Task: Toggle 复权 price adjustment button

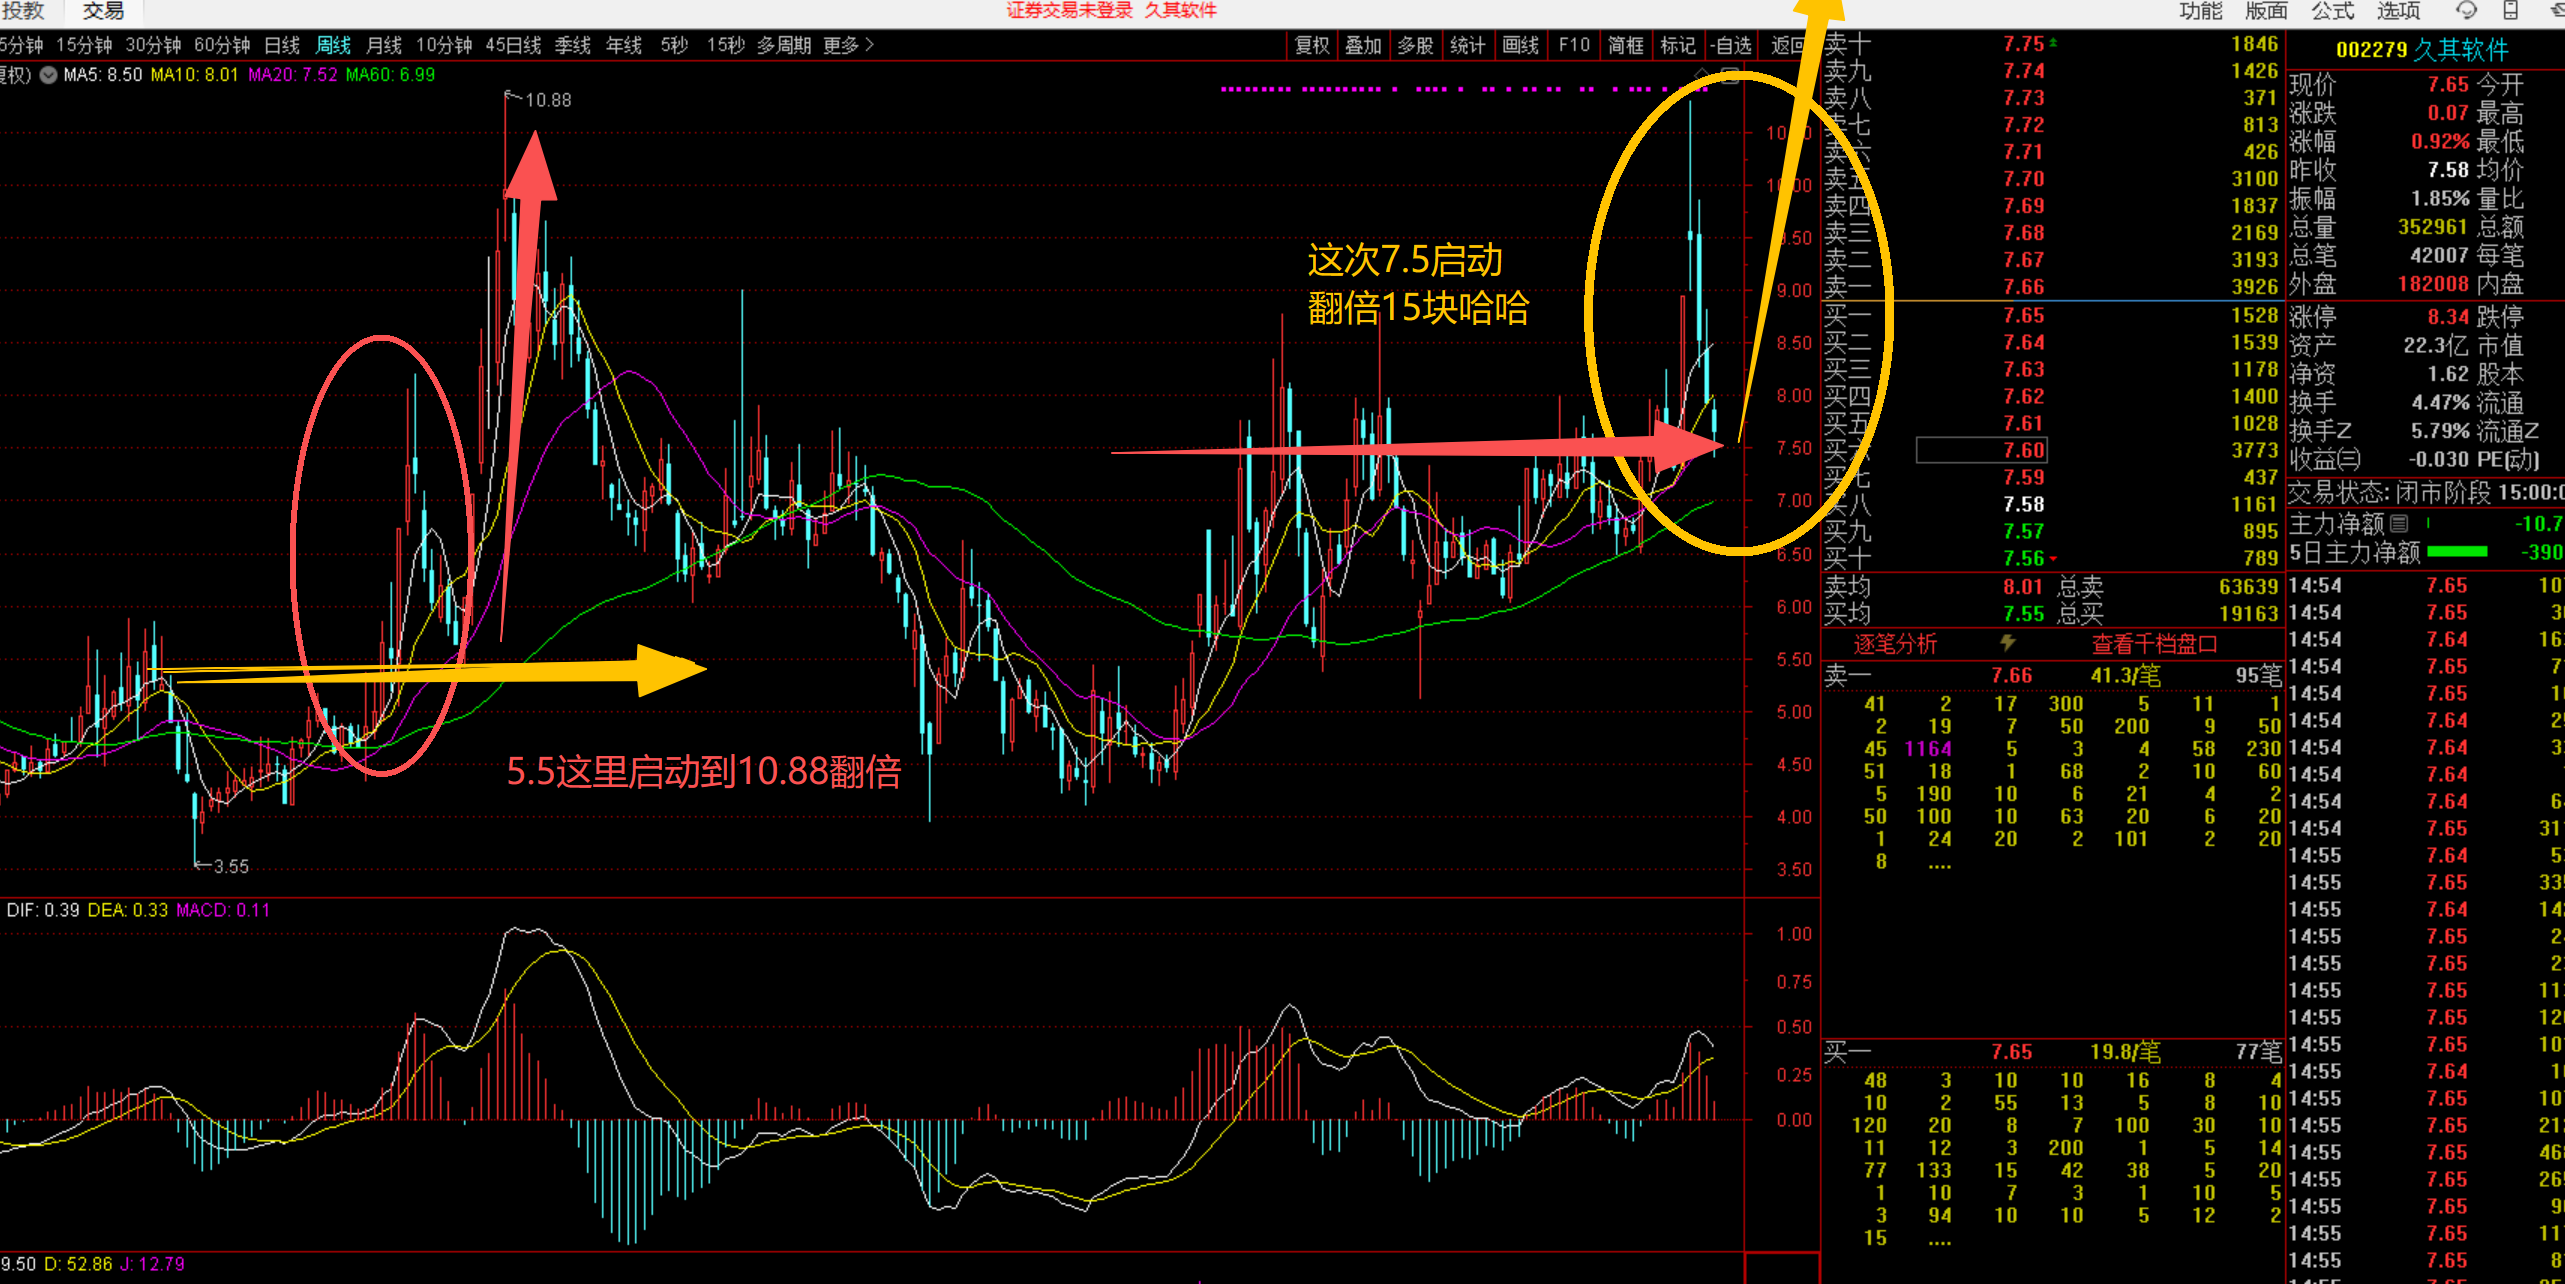Action: click(1311, 45)
